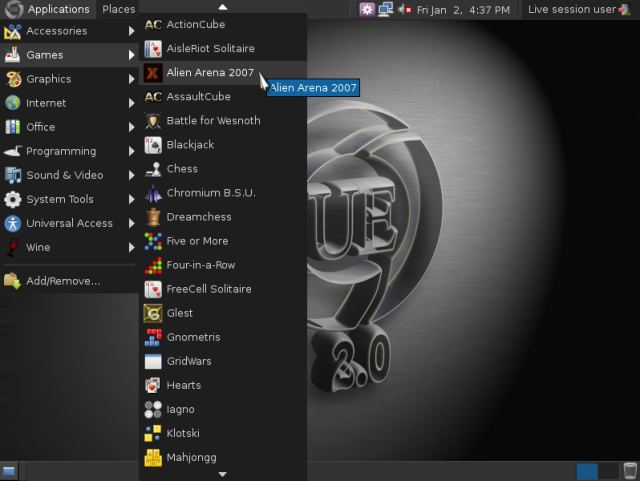Click the AisleRiot Solitaire card icon
This screenshot has height=481, width=640.
153,49
